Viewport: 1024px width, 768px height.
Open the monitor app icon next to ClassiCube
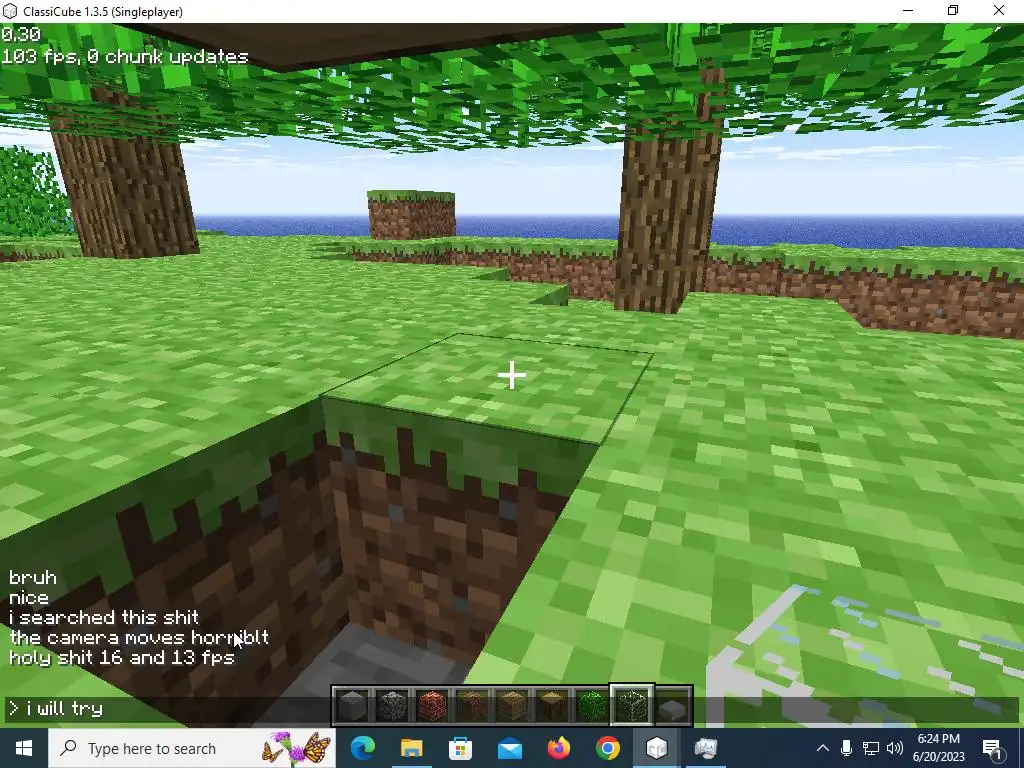[x=705, y=748]
